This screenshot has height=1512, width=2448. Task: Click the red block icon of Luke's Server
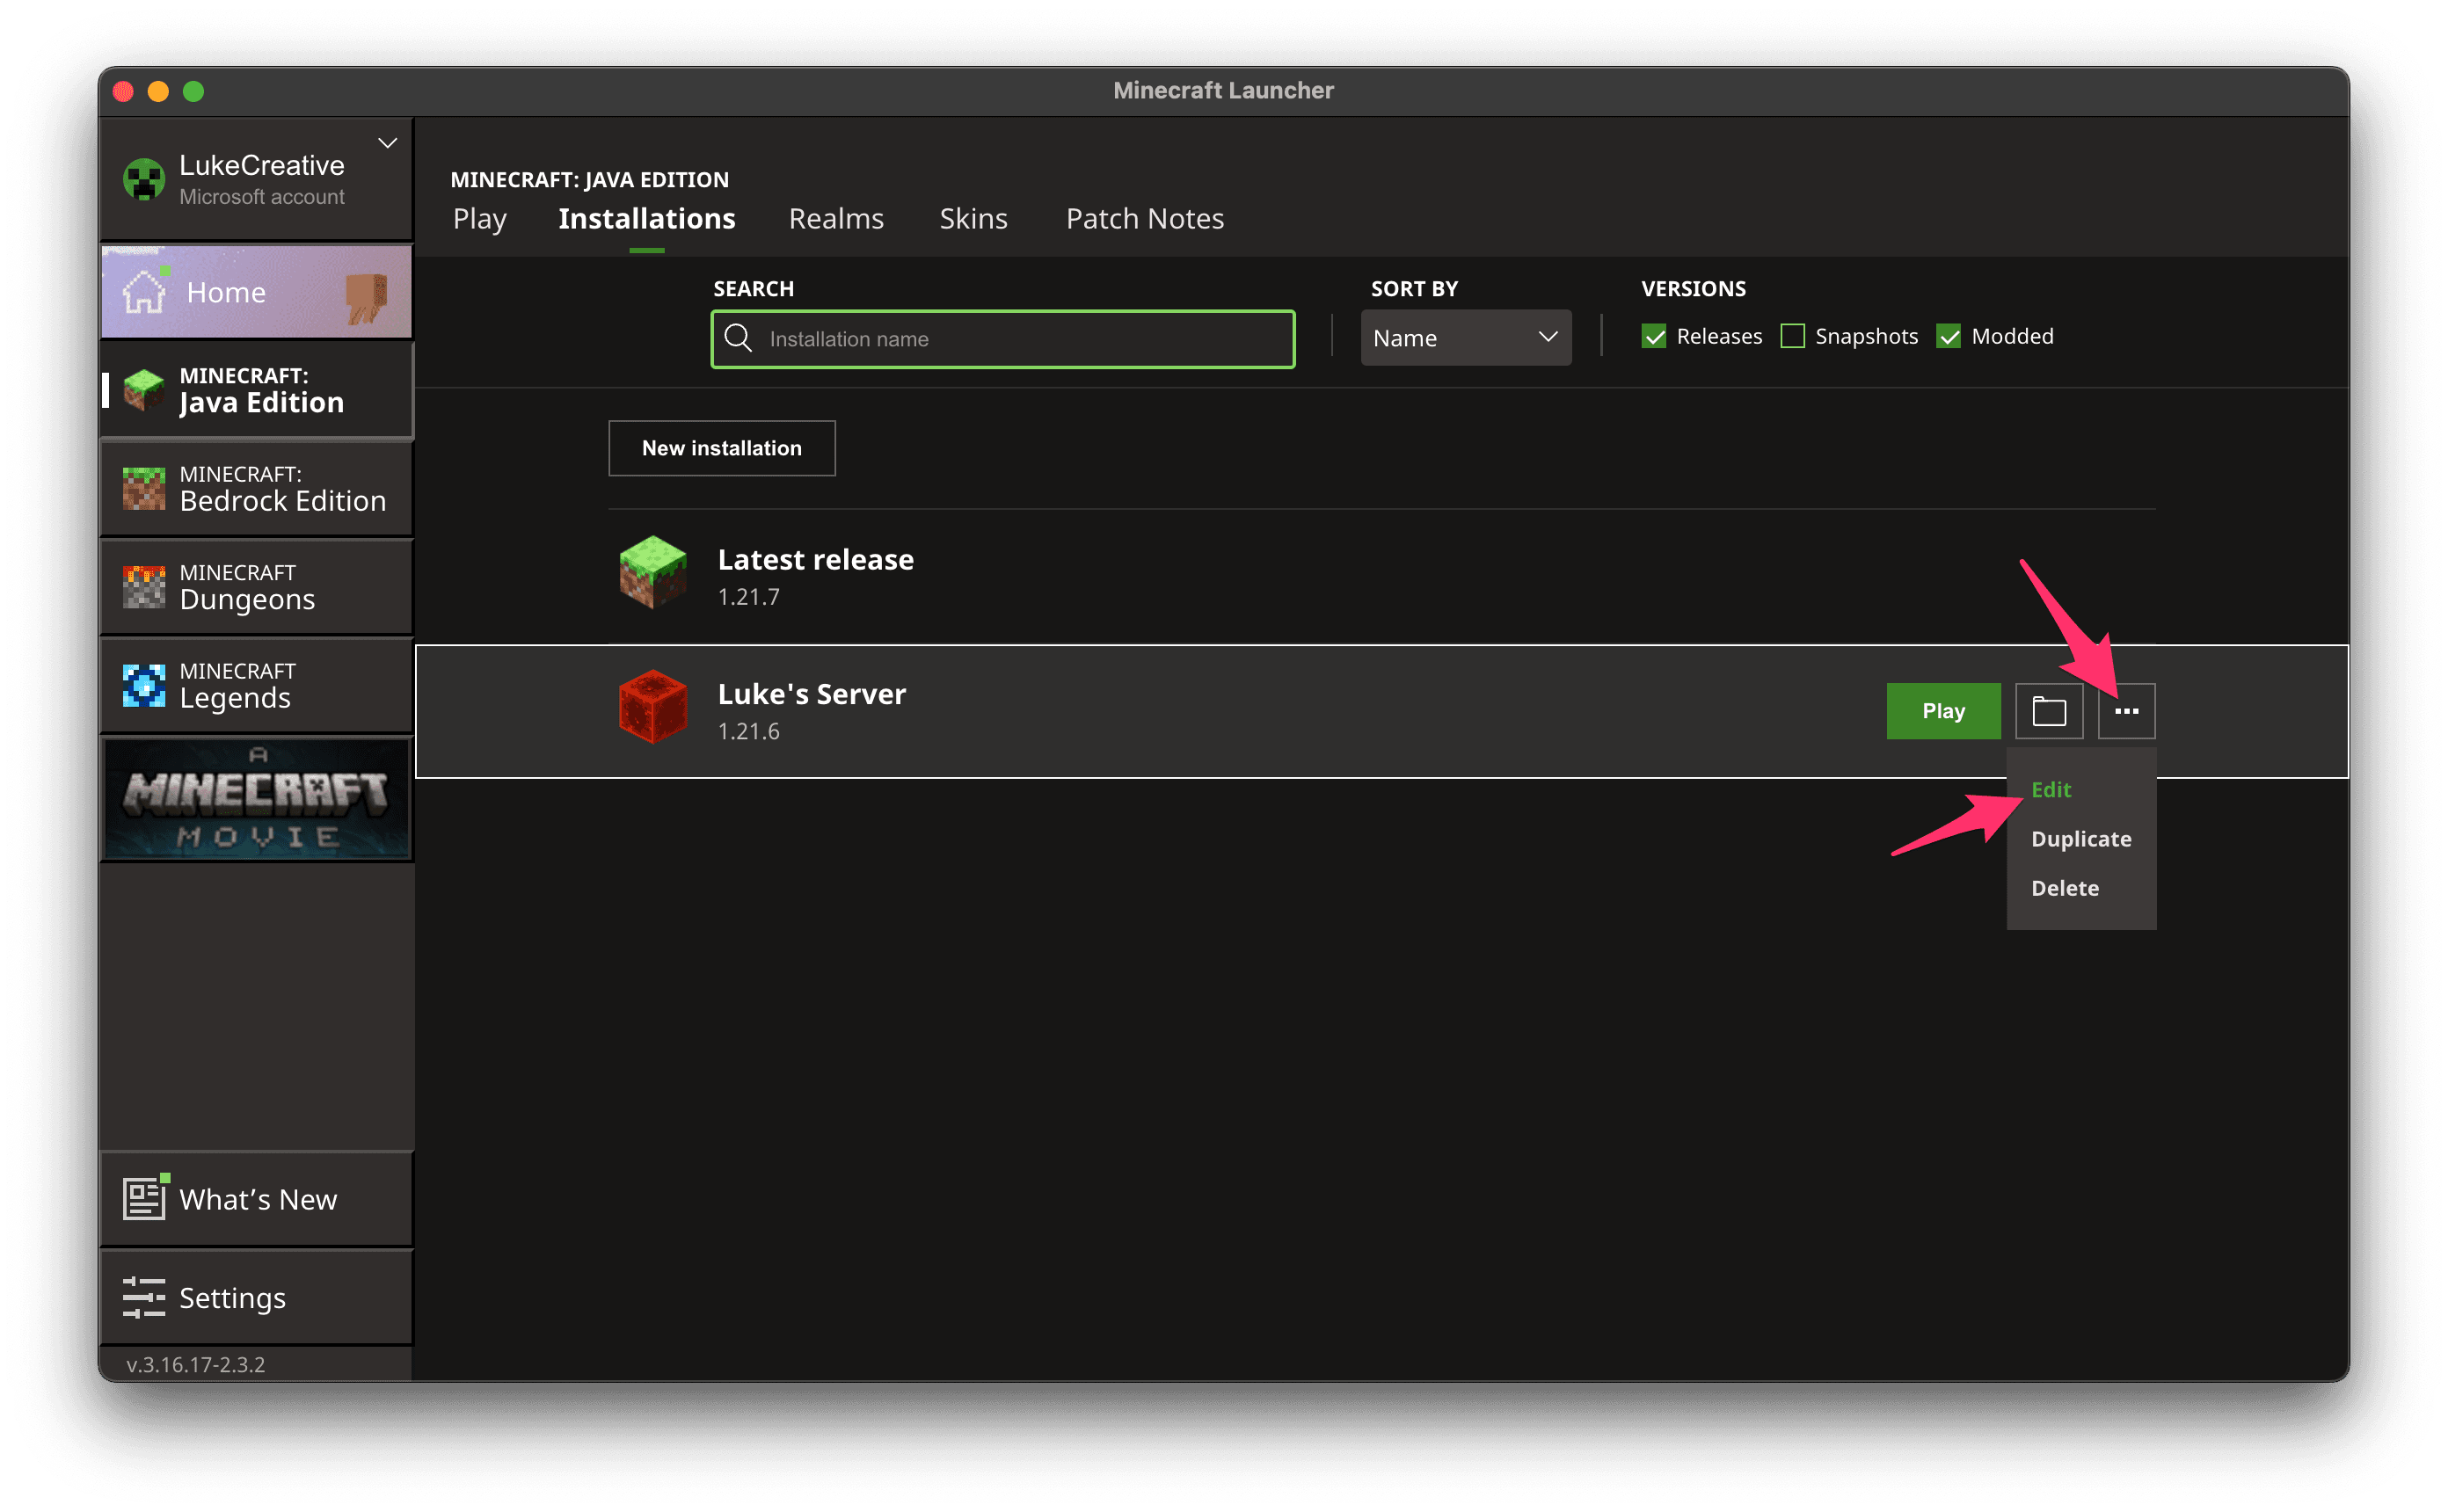click(652, 707)
